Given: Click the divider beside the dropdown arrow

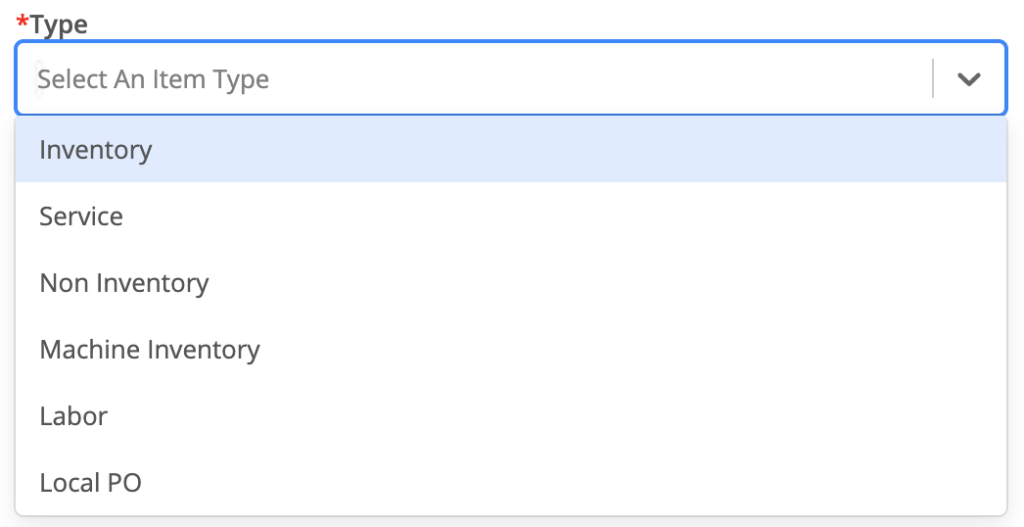Looking at the screenshot, I should pos(933,79).
